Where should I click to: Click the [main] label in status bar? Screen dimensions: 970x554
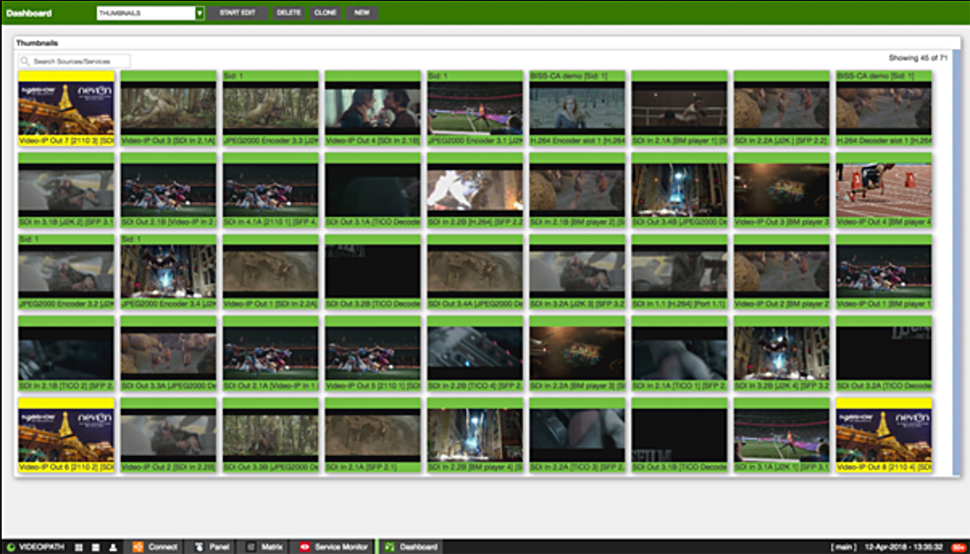point(844,547)
